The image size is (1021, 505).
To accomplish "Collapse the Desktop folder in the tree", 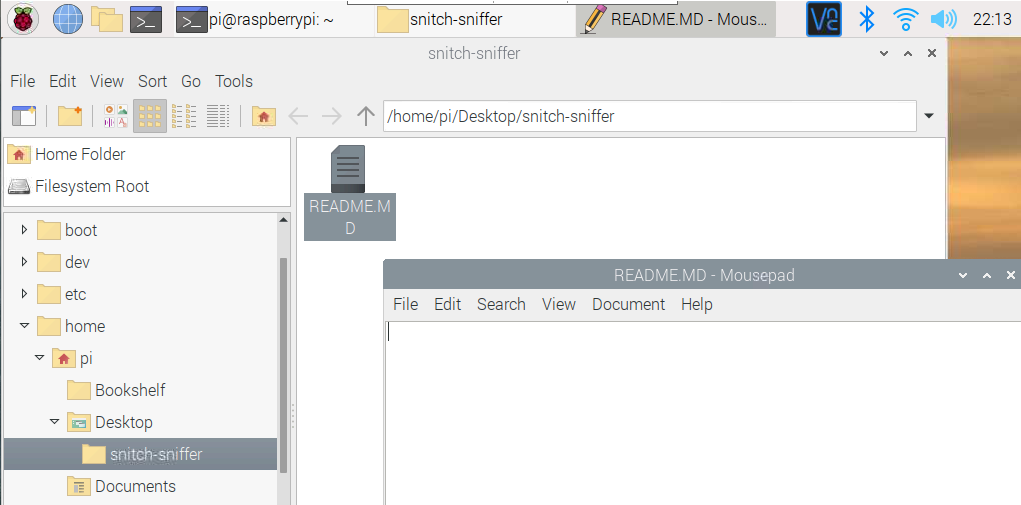I will 55,422.
